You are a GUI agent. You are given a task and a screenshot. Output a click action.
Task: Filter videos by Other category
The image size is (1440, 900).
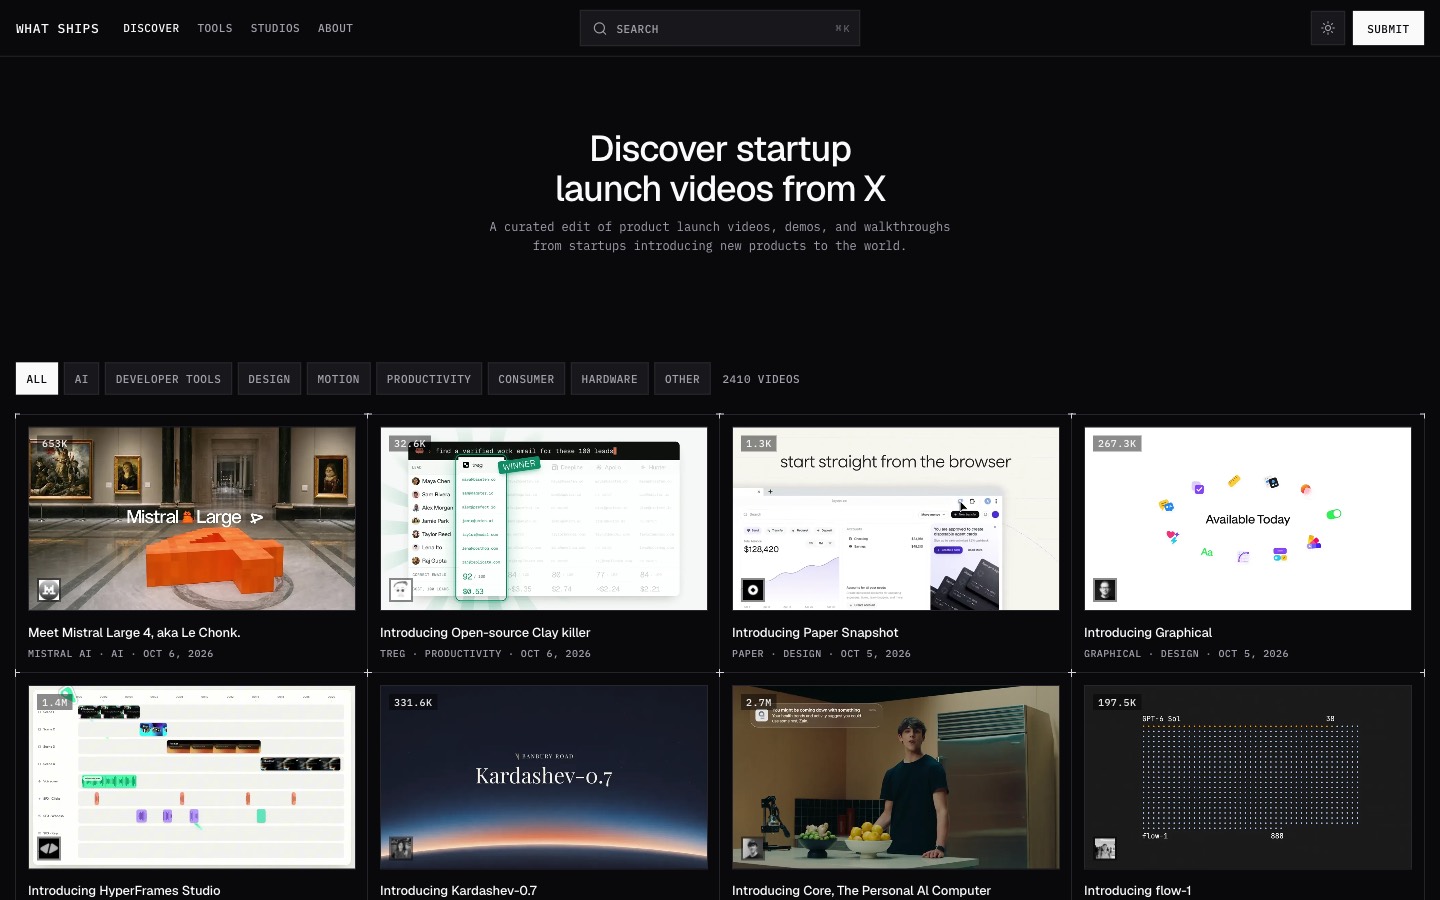click(682, 379)
